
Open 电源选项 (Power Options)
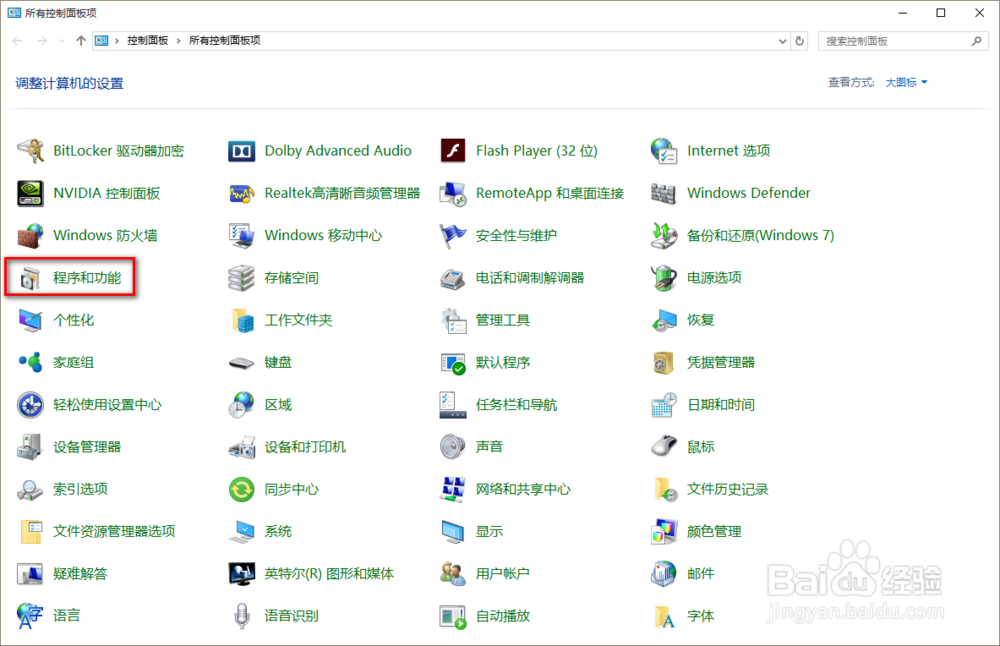(714, 277)
